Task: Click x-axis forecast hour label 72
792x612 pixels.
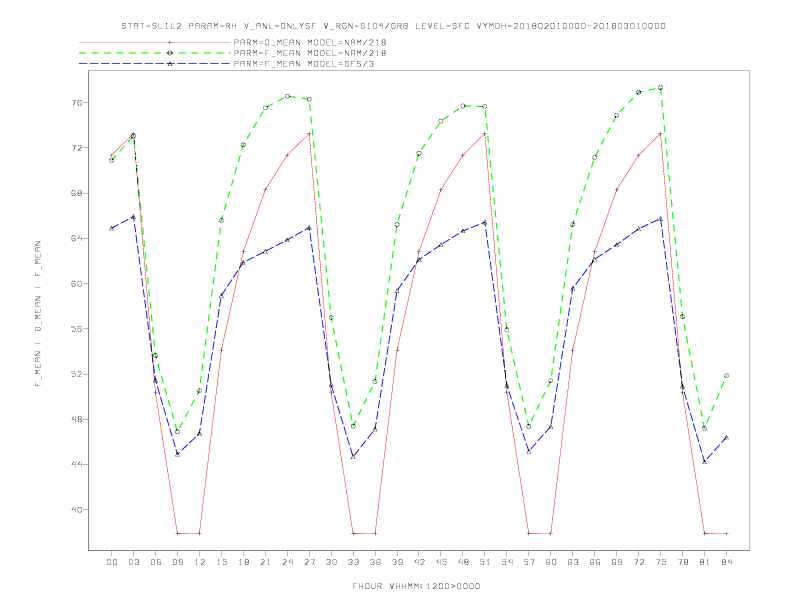Action: [638, 562]
